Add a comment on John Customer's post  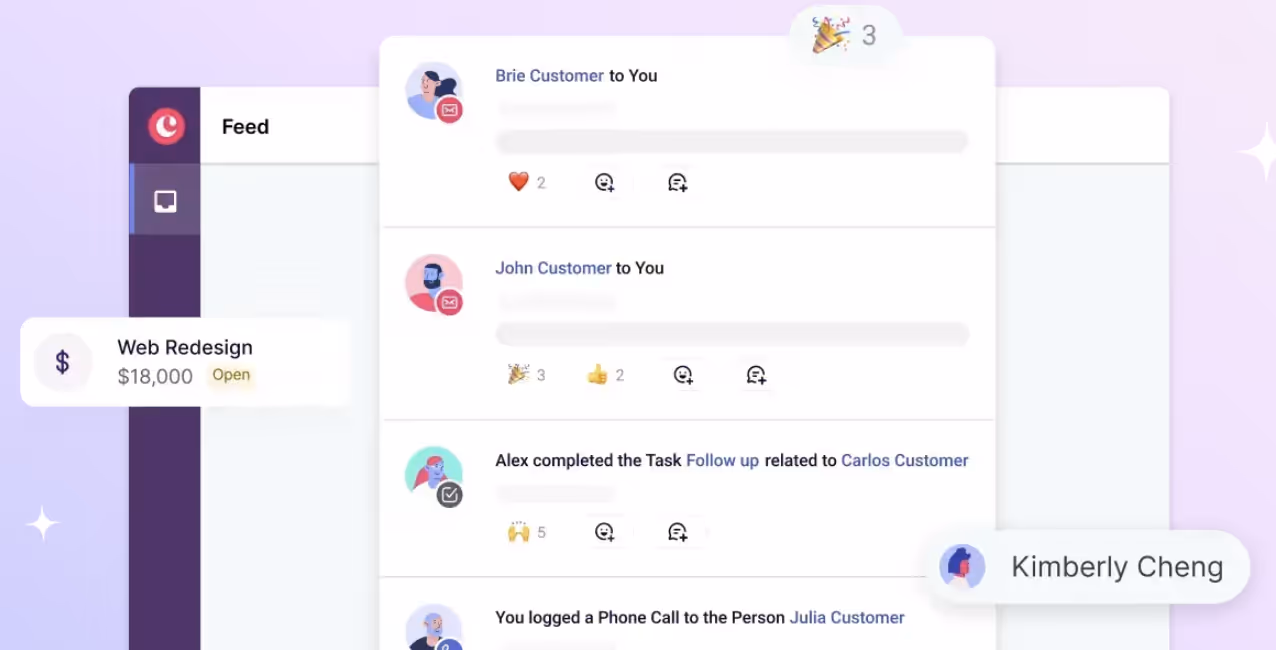pos(756,375)
